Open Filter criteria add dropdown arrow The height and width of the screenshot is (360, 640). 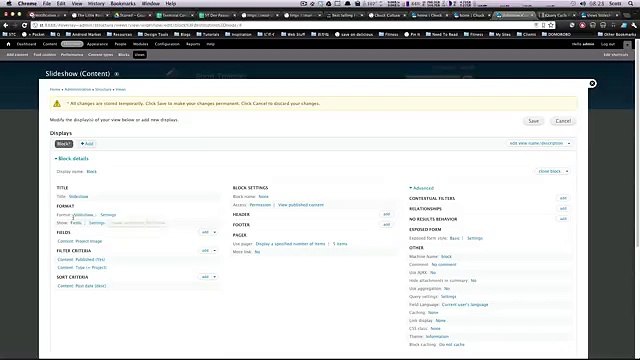point(215,251)
